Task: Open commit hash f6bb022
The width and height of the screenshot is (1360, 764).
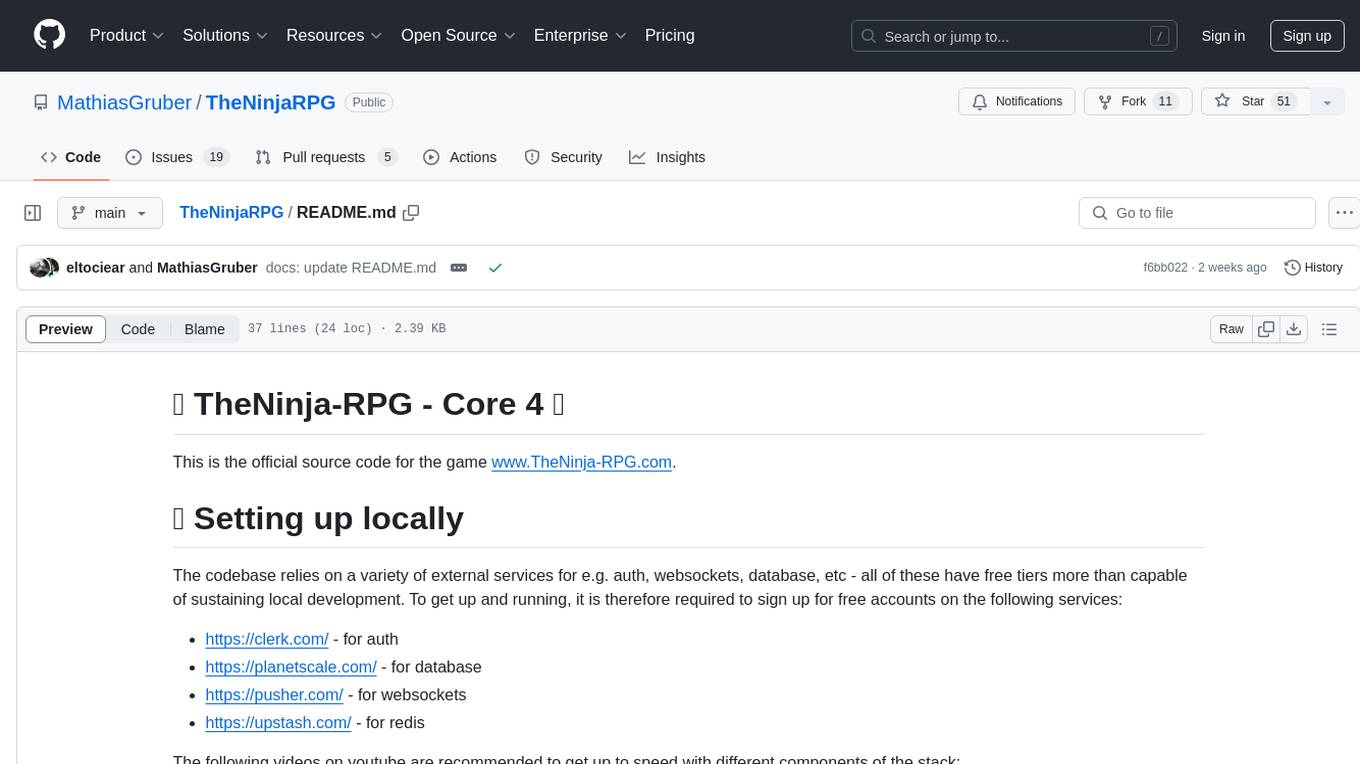Action: tap(1165, 268)
